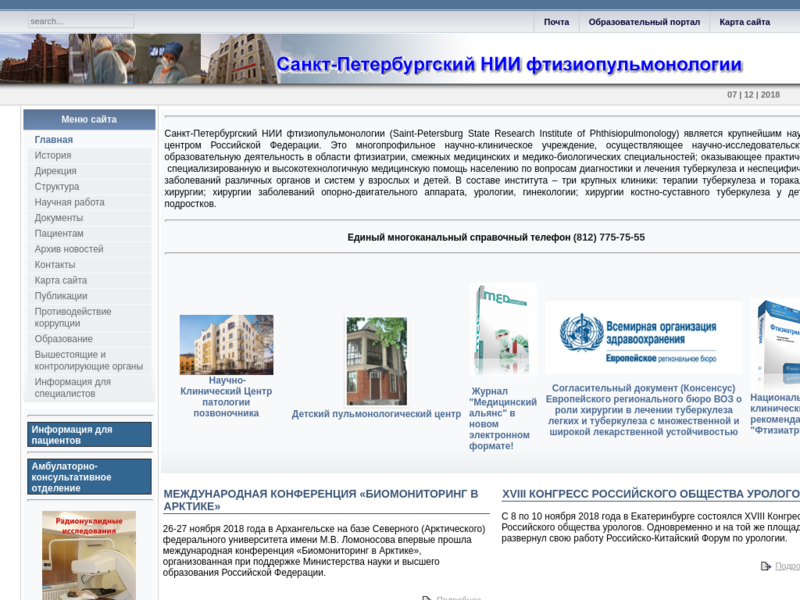The image size is (800, 600).
Task: Open Архив новостей menu item
Action: point(89,249)
